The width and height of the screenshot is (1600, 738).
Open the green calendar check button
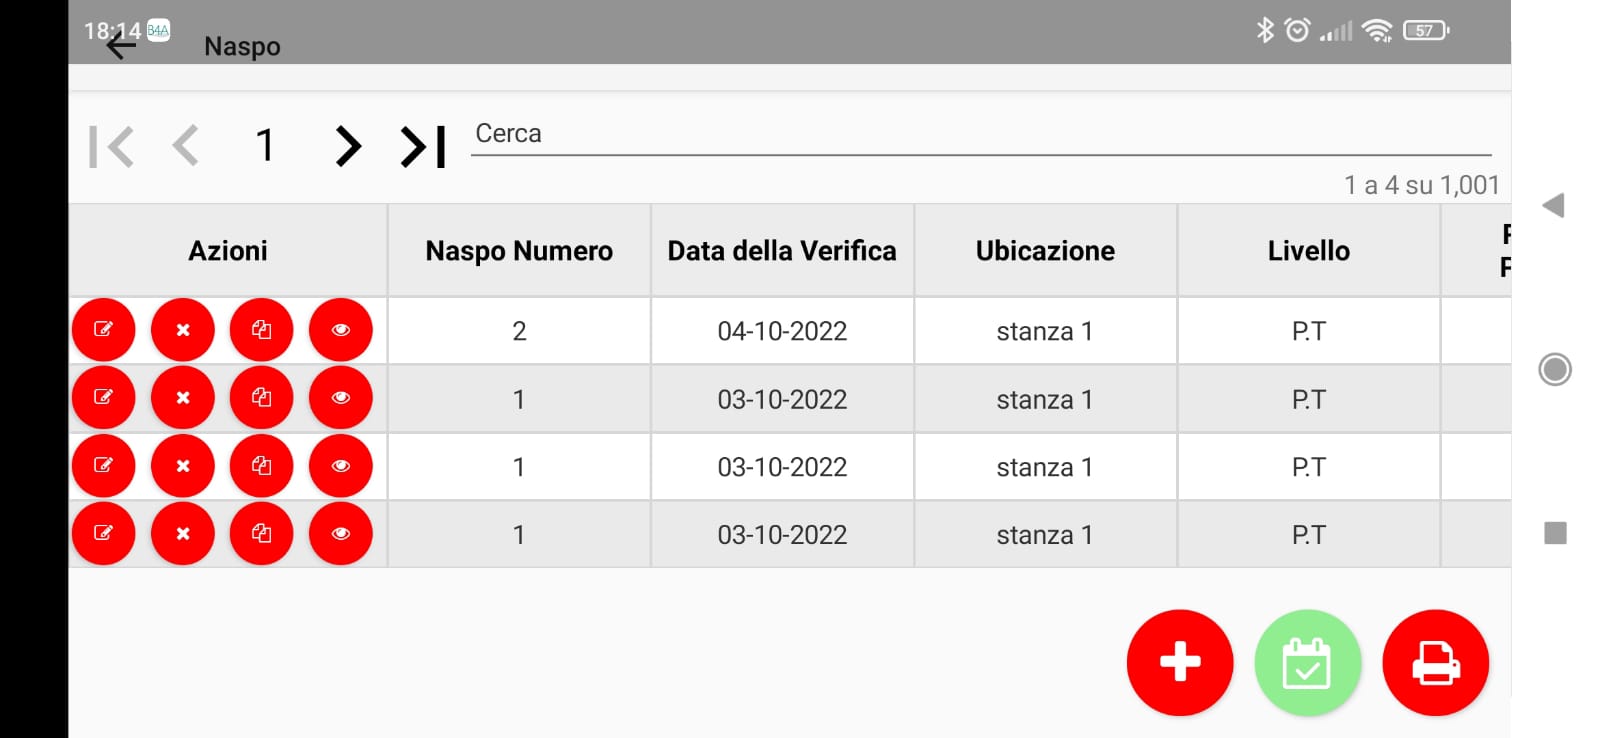coord(1307,662)
